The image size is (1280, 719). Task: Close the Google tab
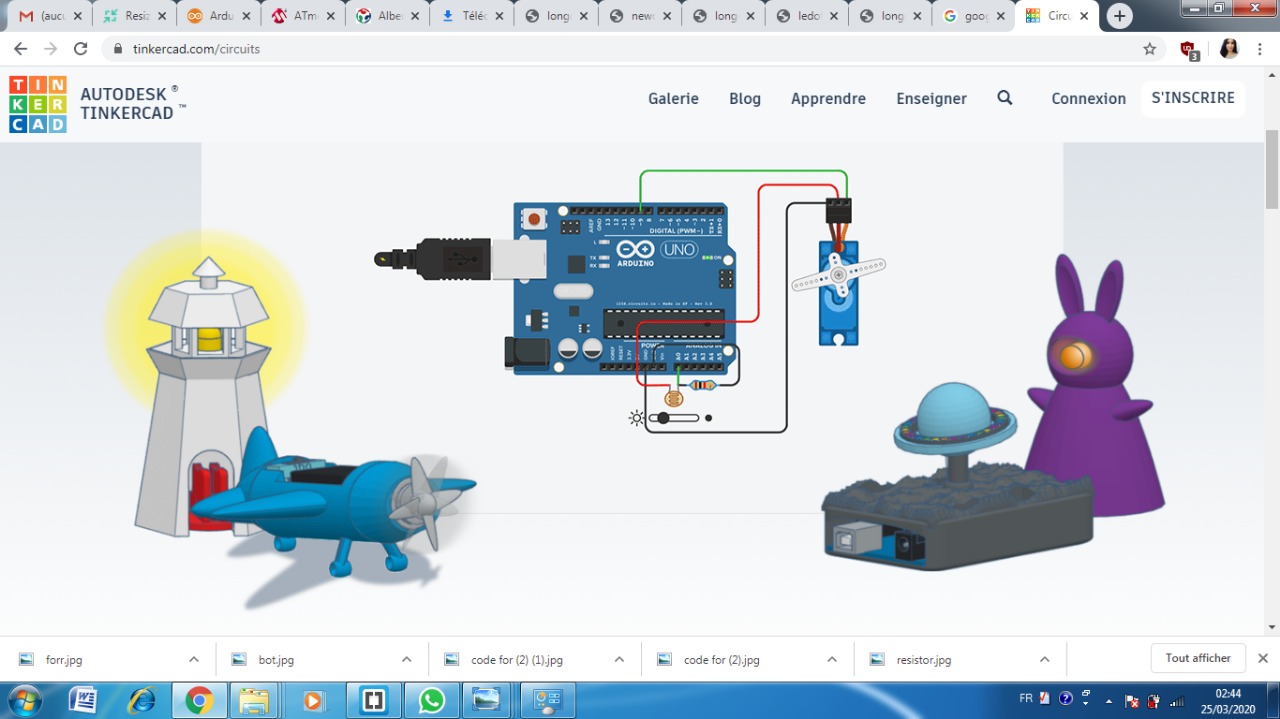[1001, 16]
